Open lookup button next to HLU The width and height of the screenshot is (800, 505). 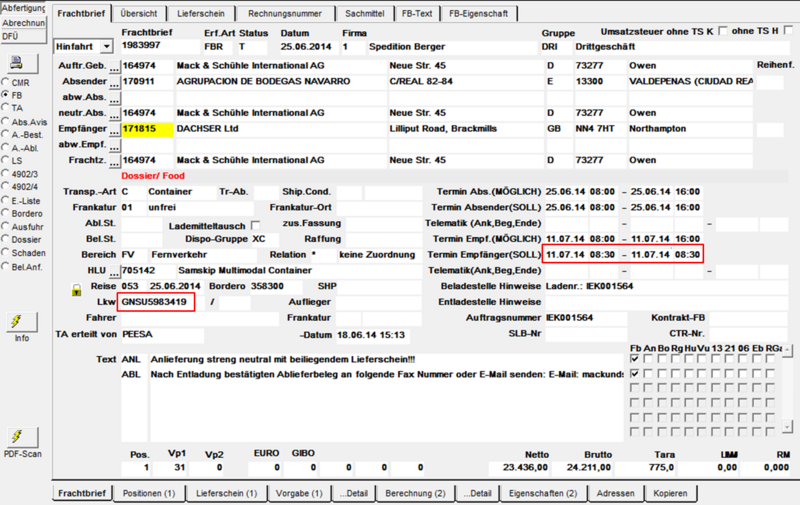point(114,272)
